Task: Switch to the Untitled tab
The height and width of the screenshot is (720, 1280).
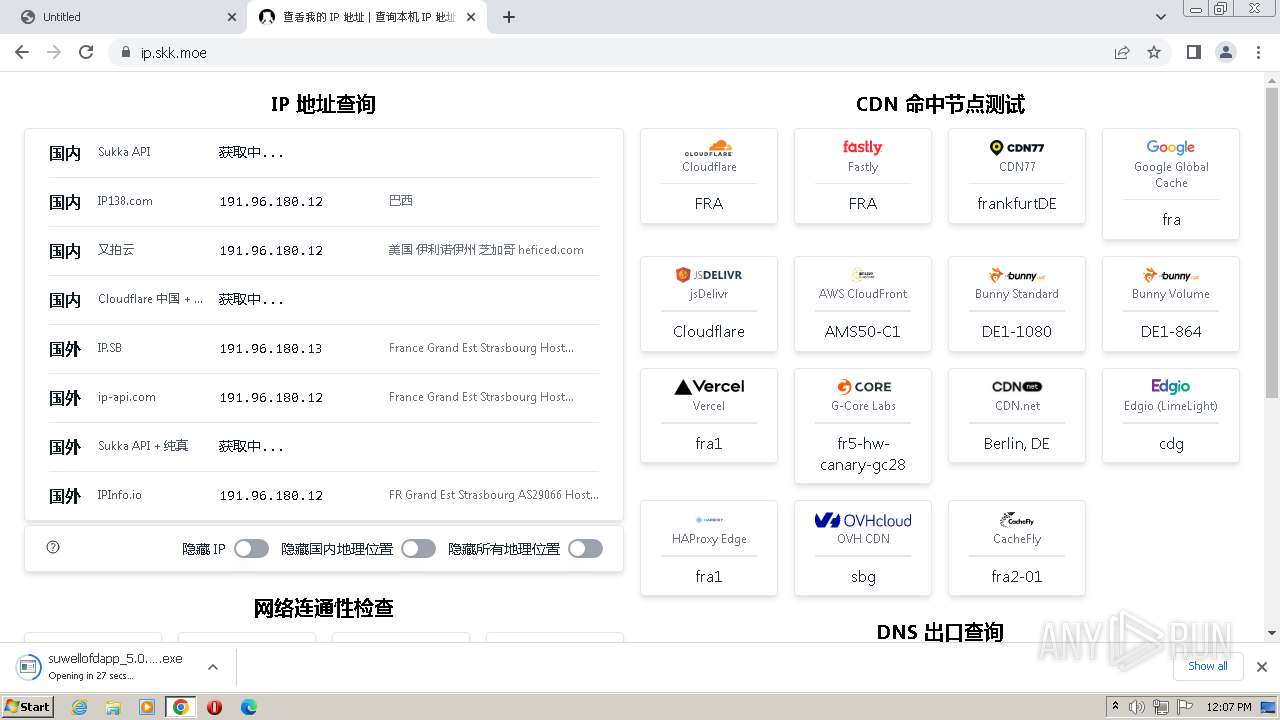Action: [x=124, y=17]
